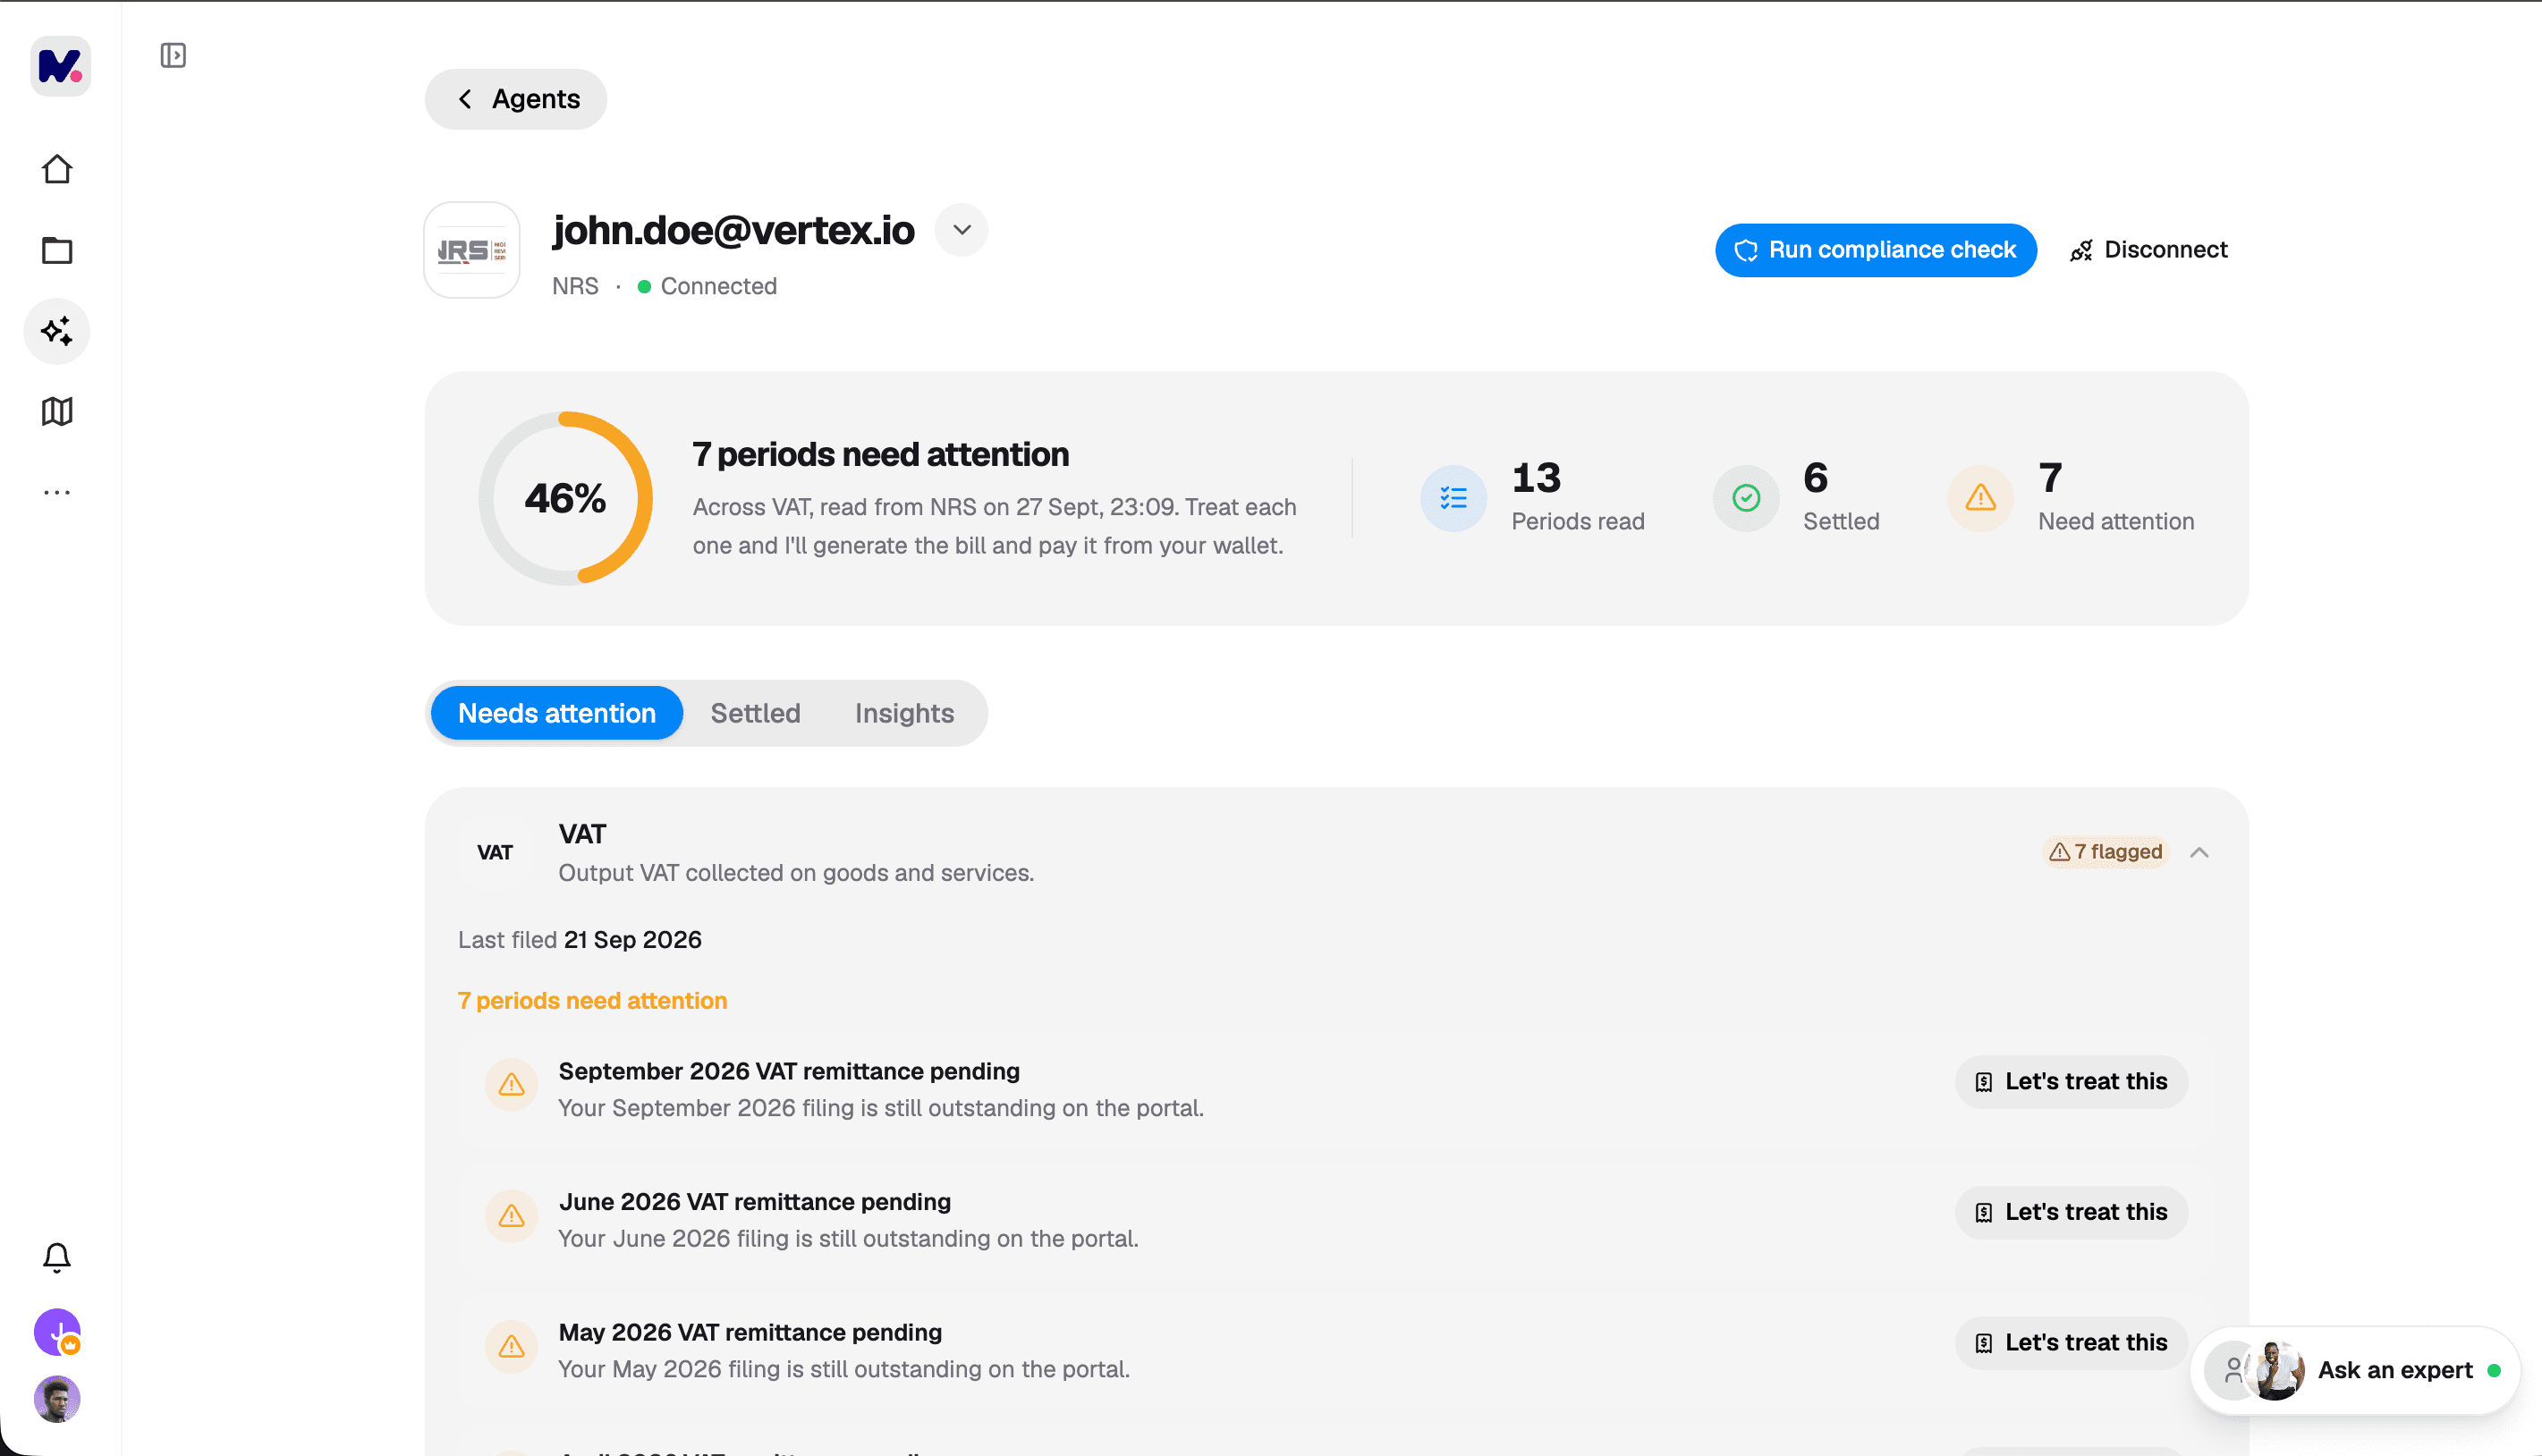
Task: Open the sparkle Agents icon in sidebar
Action: point(57,331)
